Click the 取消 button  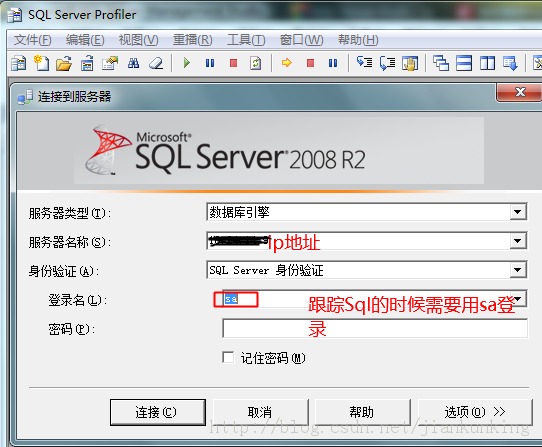260,412
